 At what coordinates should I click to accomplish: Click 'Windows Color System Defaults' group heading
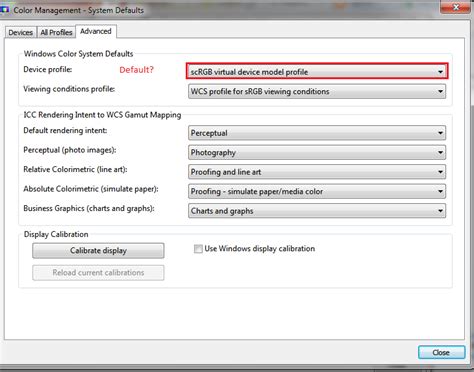pyautogui.click(x=78, y=54)
